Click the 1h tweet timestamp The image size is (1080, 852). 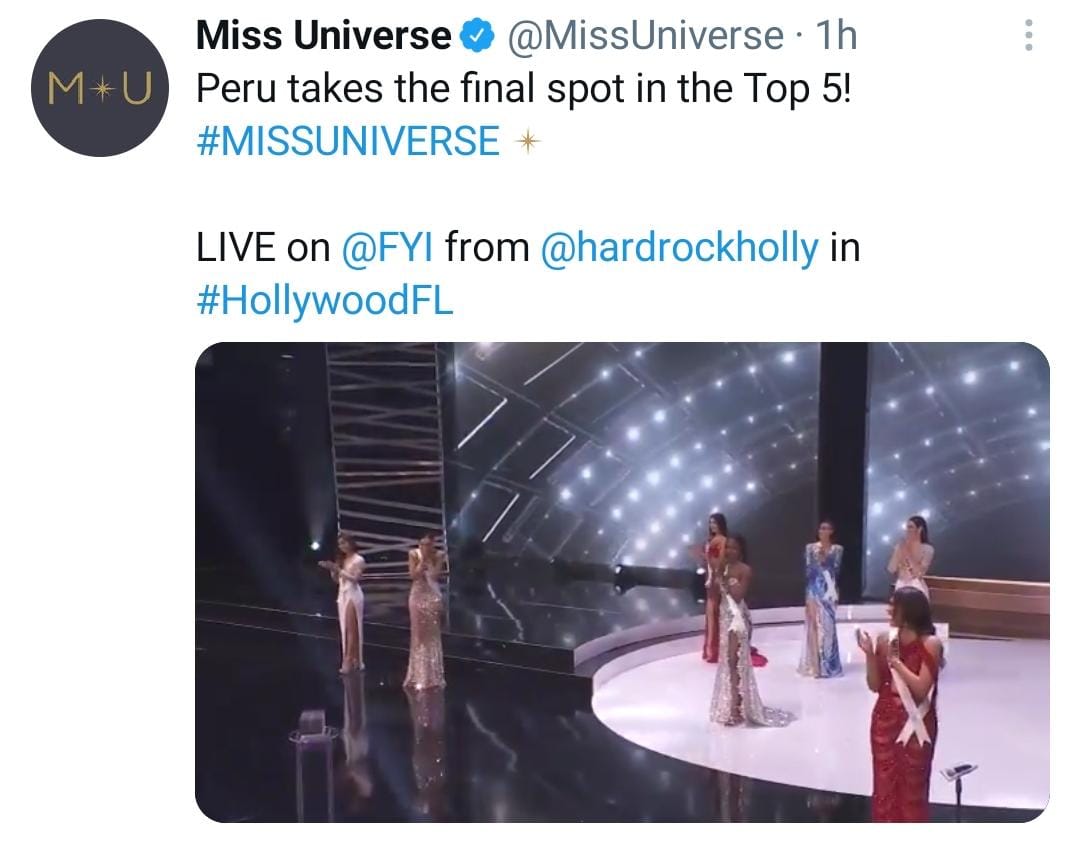(x=836, y=37)
